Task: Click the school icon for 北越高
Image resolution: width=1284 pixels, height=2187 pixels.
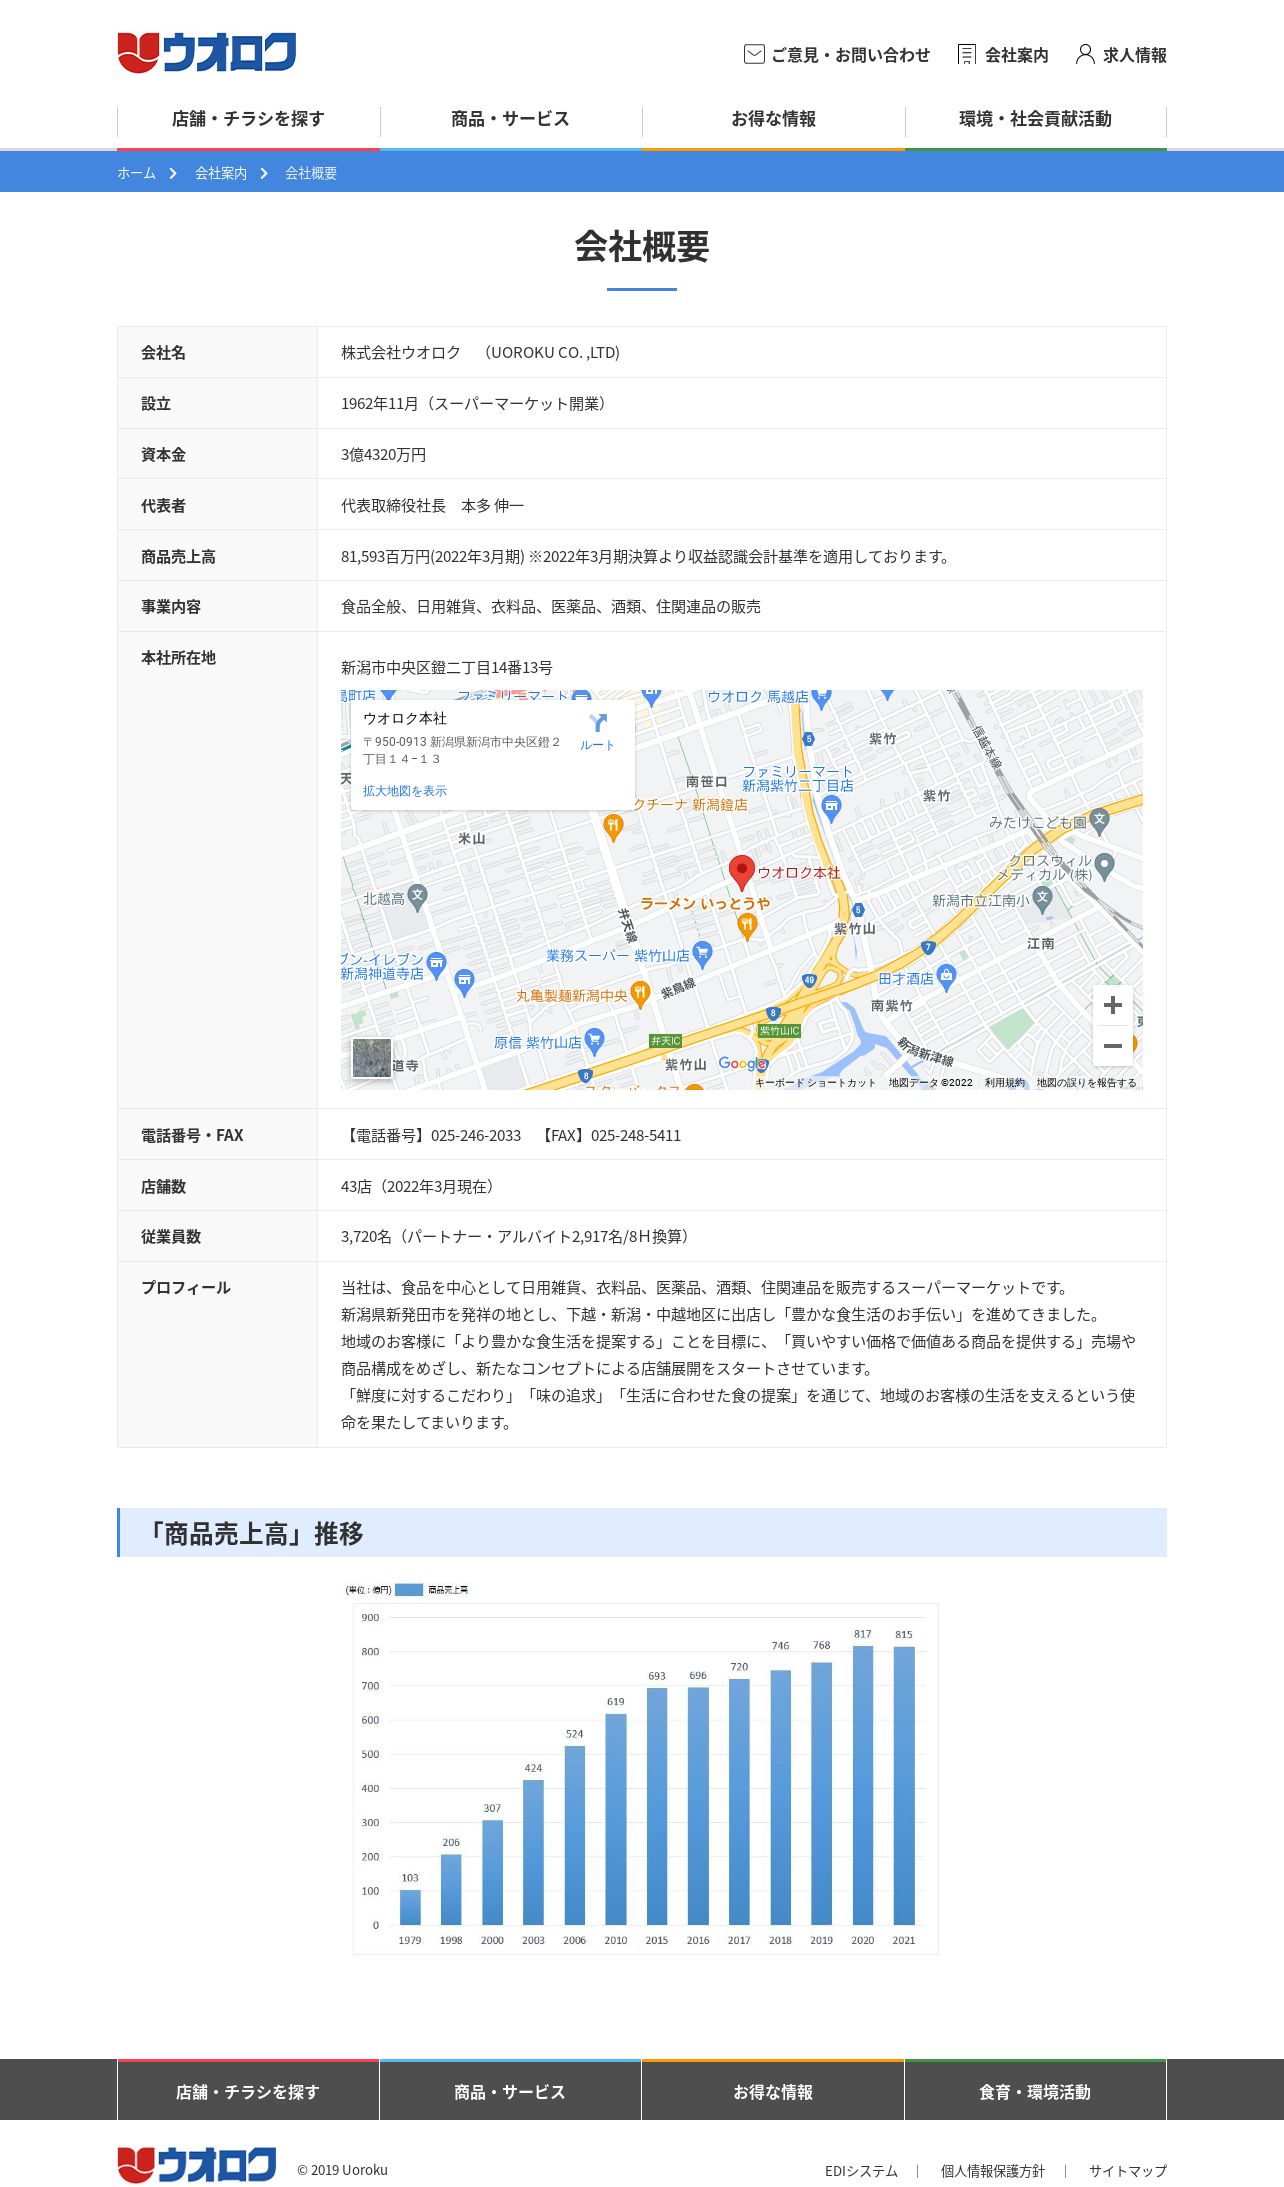Action: pos(417,896)
